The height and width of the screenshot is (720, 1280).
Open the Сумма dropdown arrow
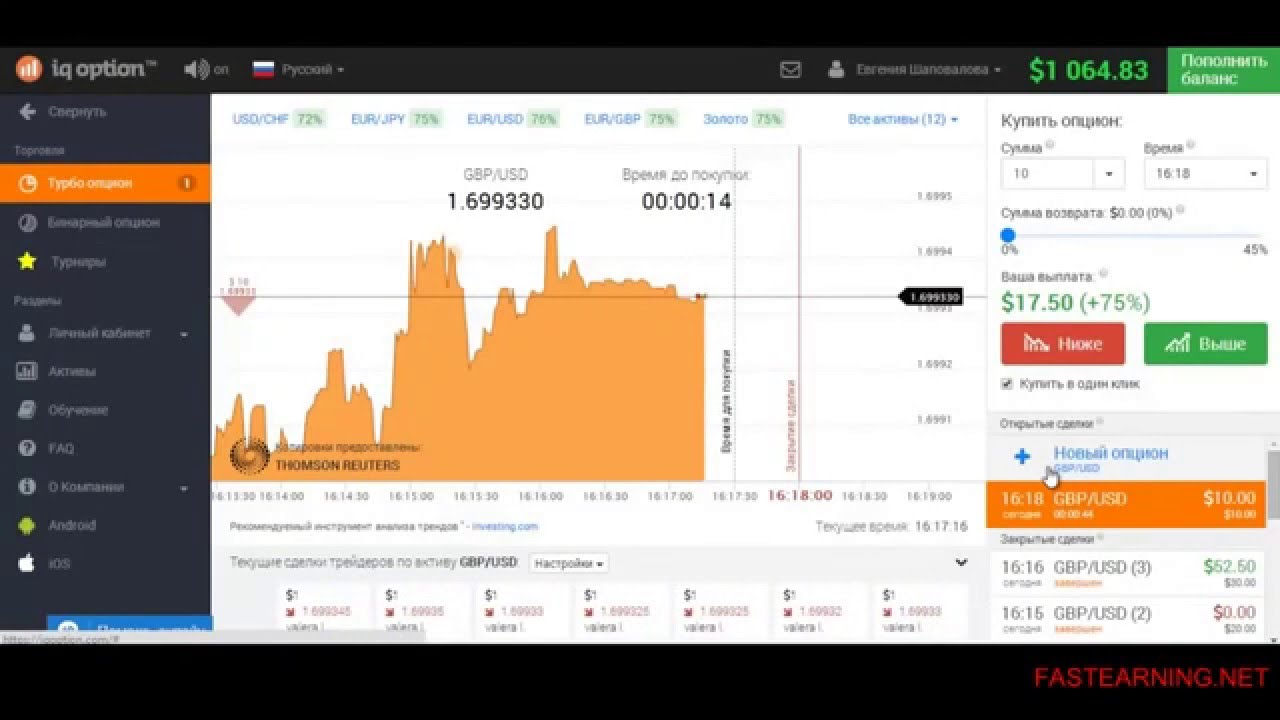(1109, 173)
